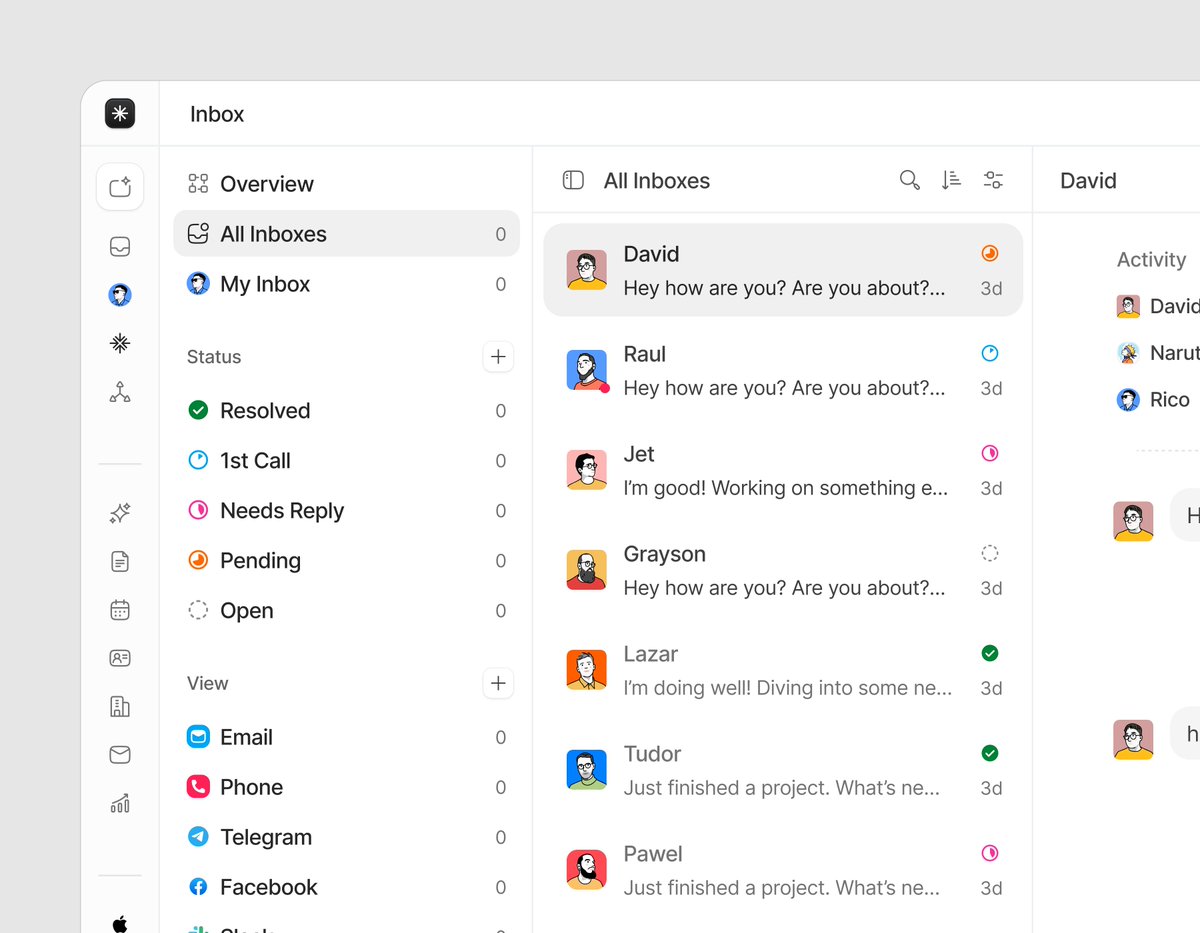Open the contact card icon in rail
Viewport: 1200px width, 933px height.
pos(120,658)
